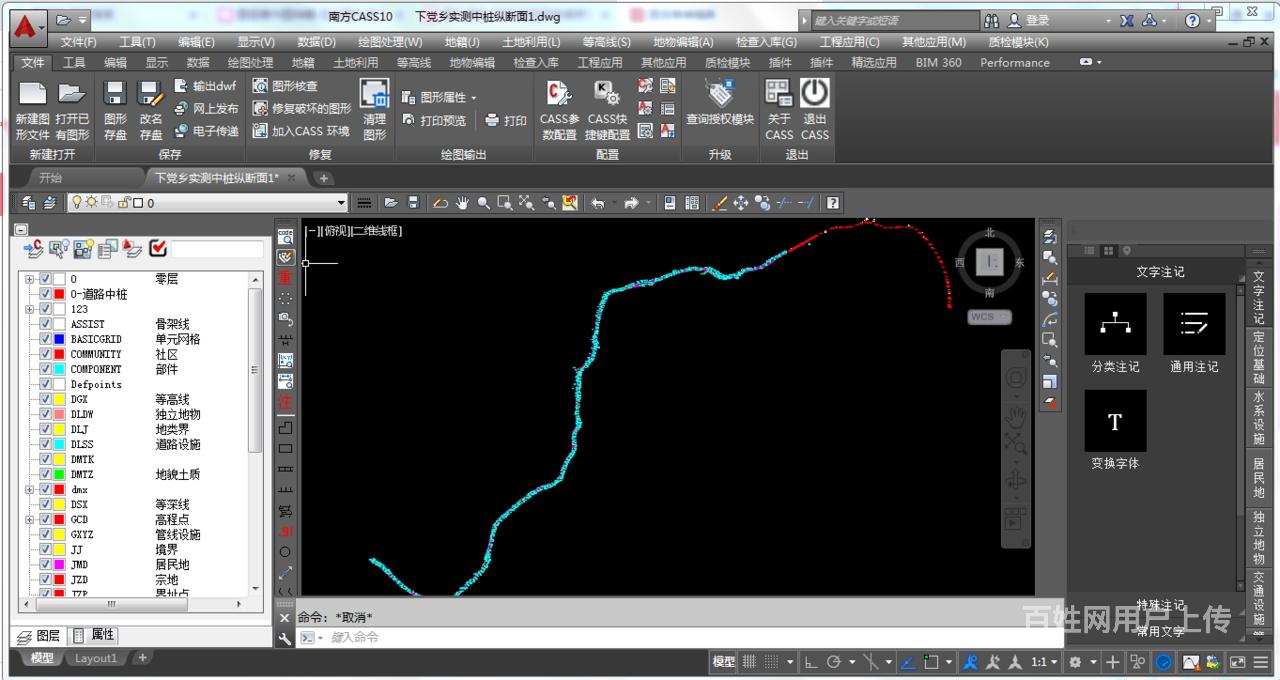Uncheck the DGX 等高线 layer checkbox

pyautogui.click(x=45, y=399)
